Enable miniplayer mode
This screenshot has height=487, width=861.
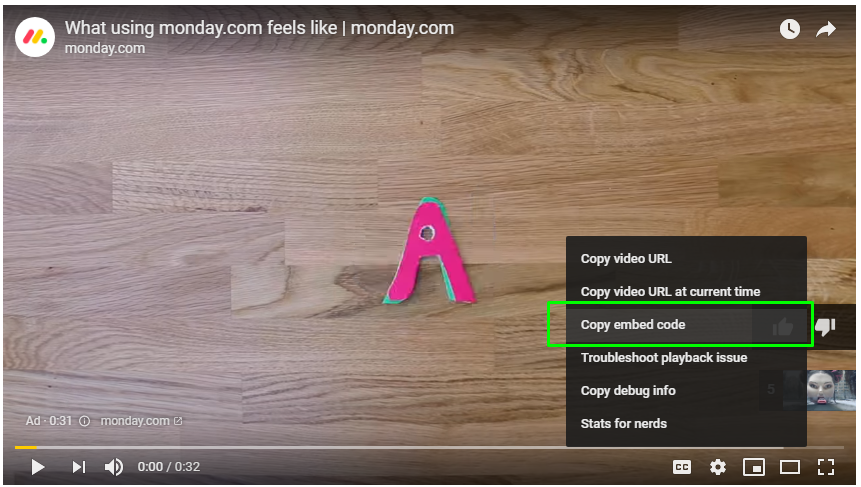[x=753, y=467]
